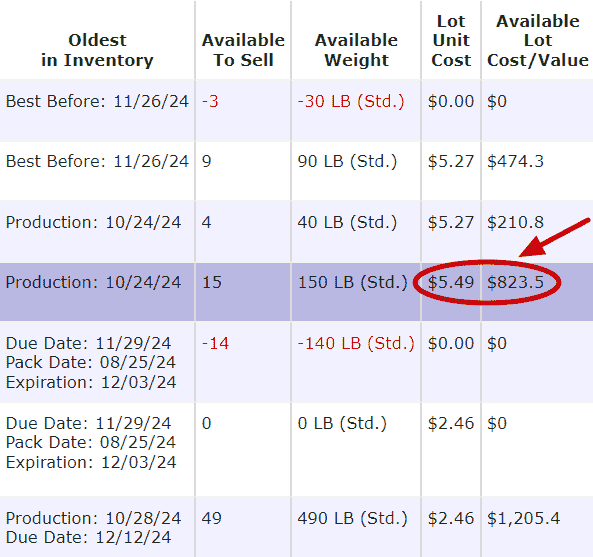Click the Available Weight column header
This screenshot has width=593, height=557.
(356, 50)
